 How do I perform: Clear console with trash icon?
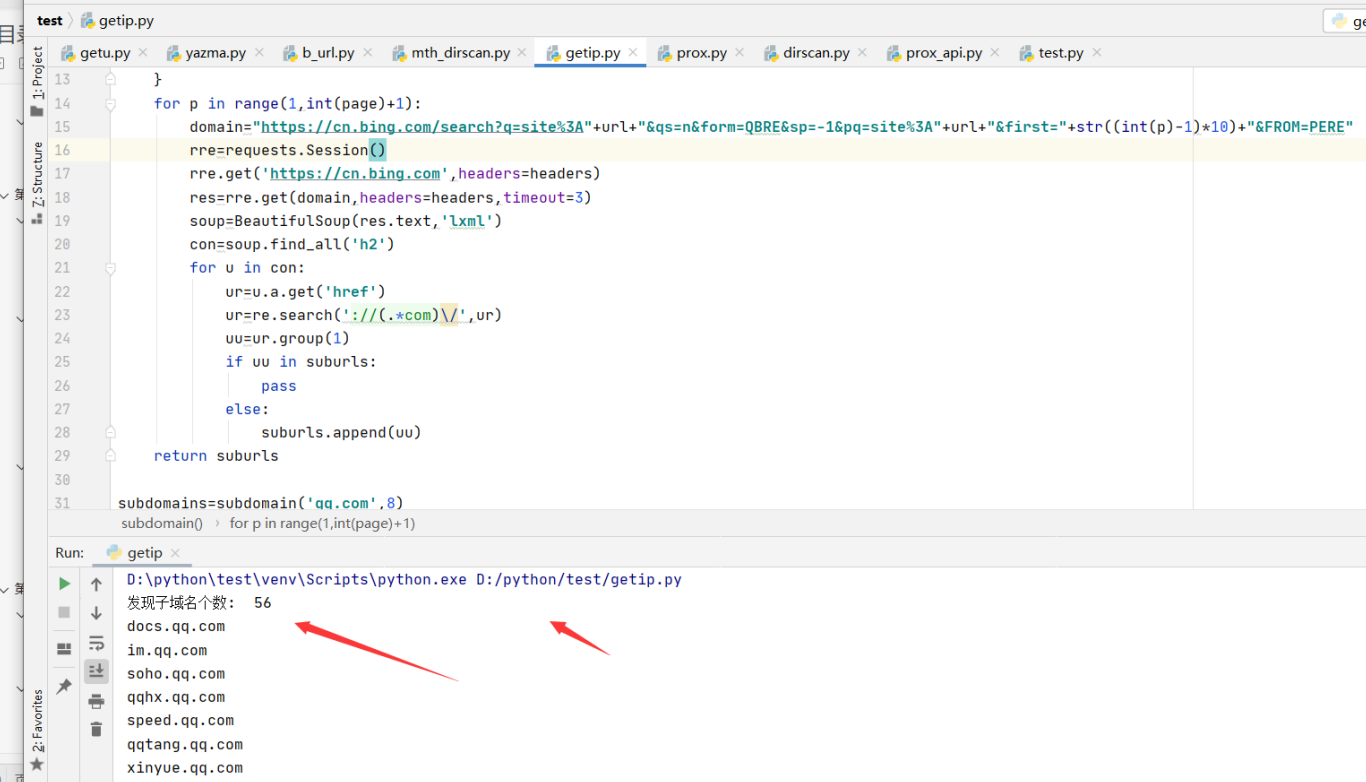[x=96, y=729]
